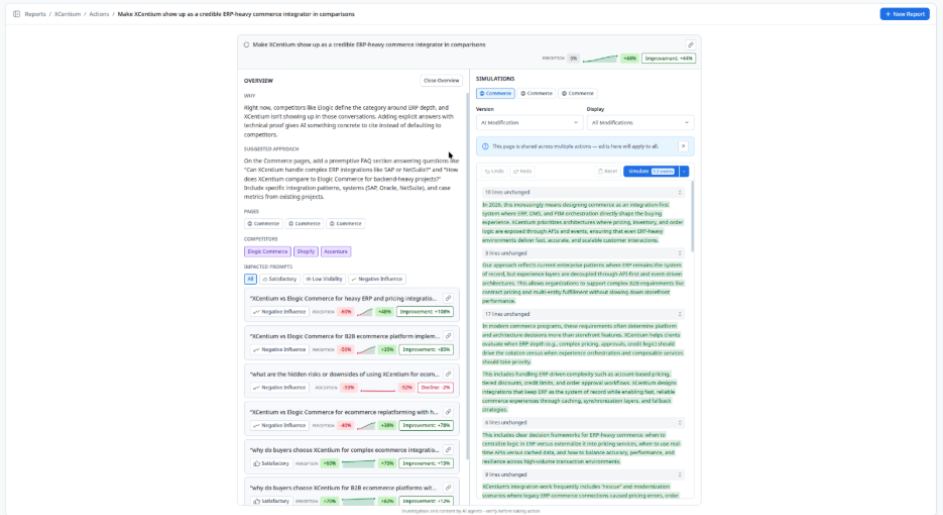Open Reports breadcrumb link
Image resolution: width=943 pixels, height=515 pixels.
(35, 14)
